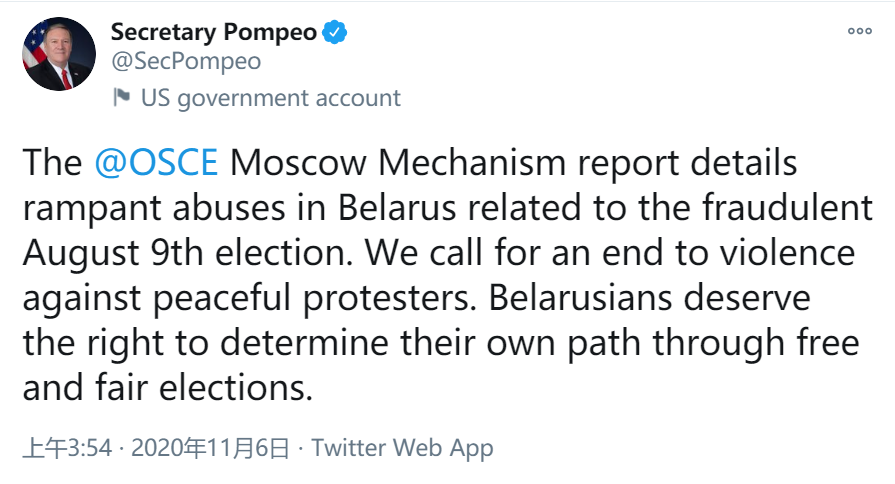Image resolution: width=895 pixels, height=484 pixels.
Task: Click the blue verified badge
Action: click(335, 32)
